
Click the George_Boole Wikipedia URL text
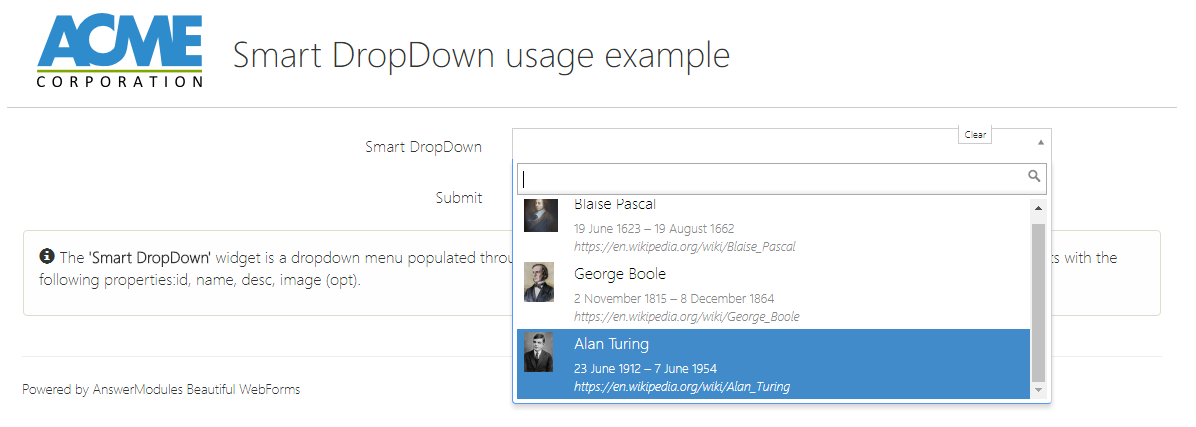tap(686, 317)
